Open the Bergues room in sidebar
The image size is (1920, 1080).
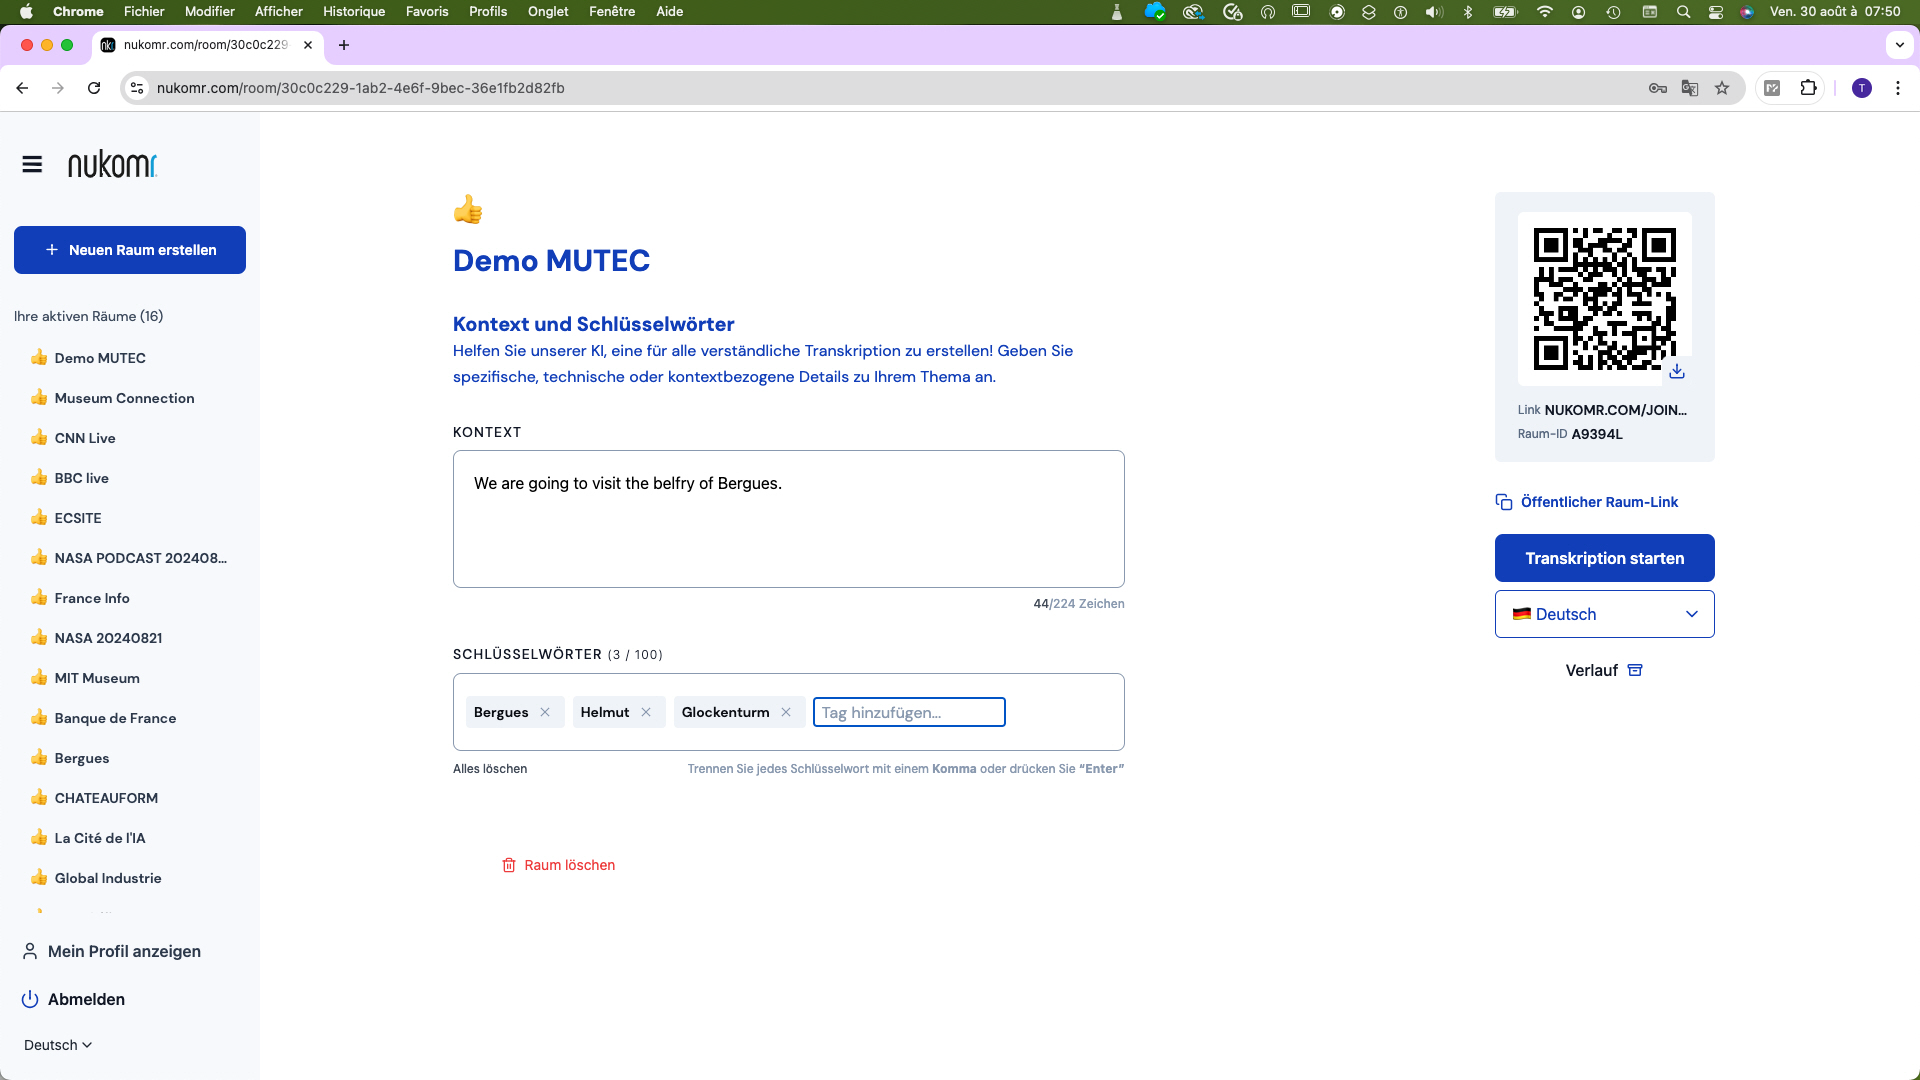click(x=82, y=758)
